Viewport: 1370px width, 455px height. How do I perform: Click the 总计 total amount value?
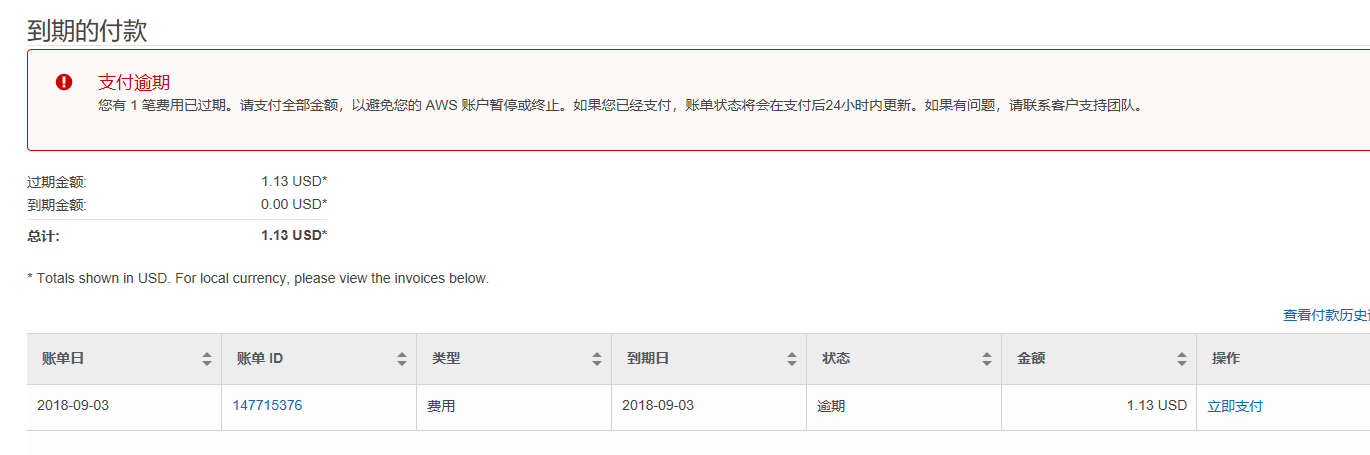pyautogui.click(x=293, y=235)
